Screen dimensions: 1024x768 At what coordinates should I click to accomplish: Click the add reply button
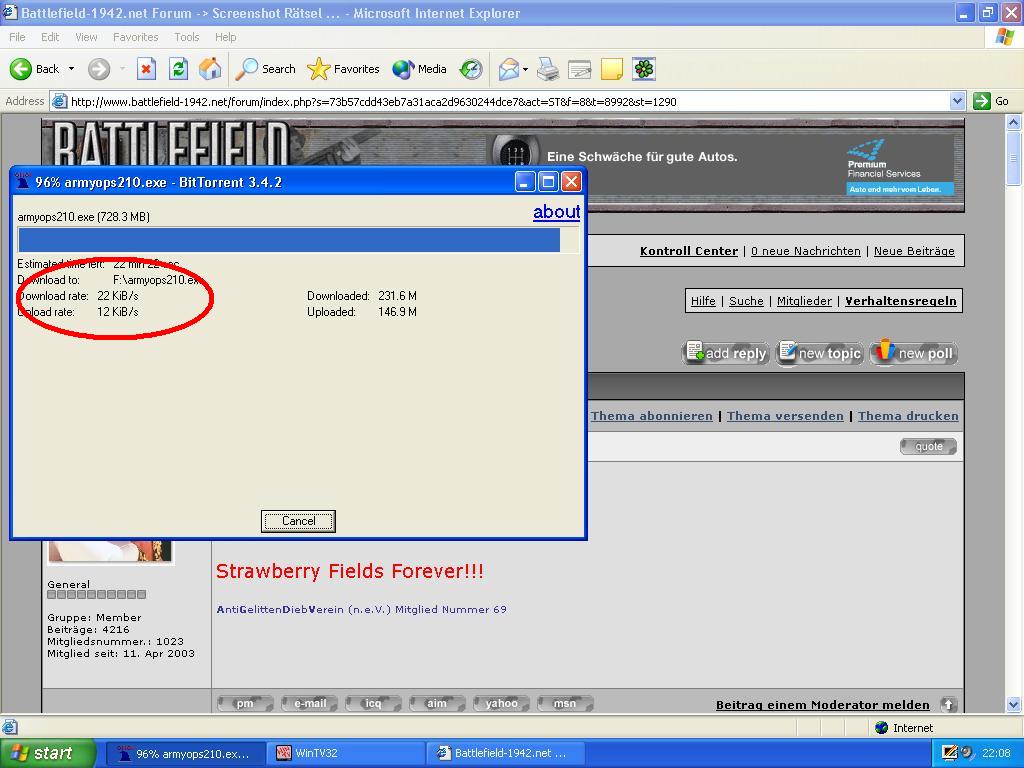point(726,353)
